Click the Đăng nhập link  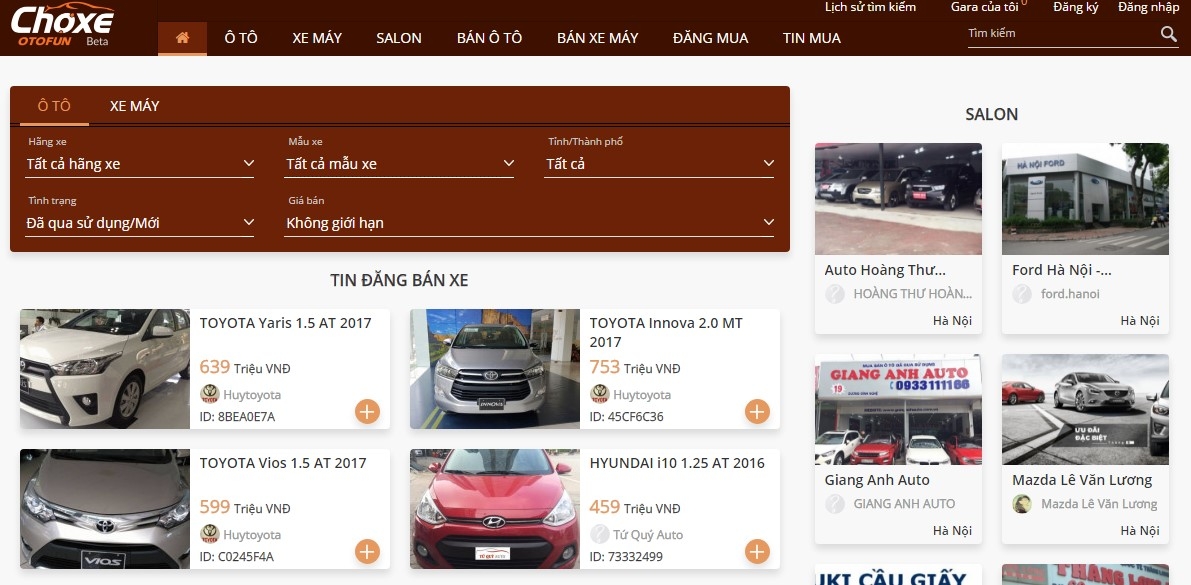(x=1148, y=7)
